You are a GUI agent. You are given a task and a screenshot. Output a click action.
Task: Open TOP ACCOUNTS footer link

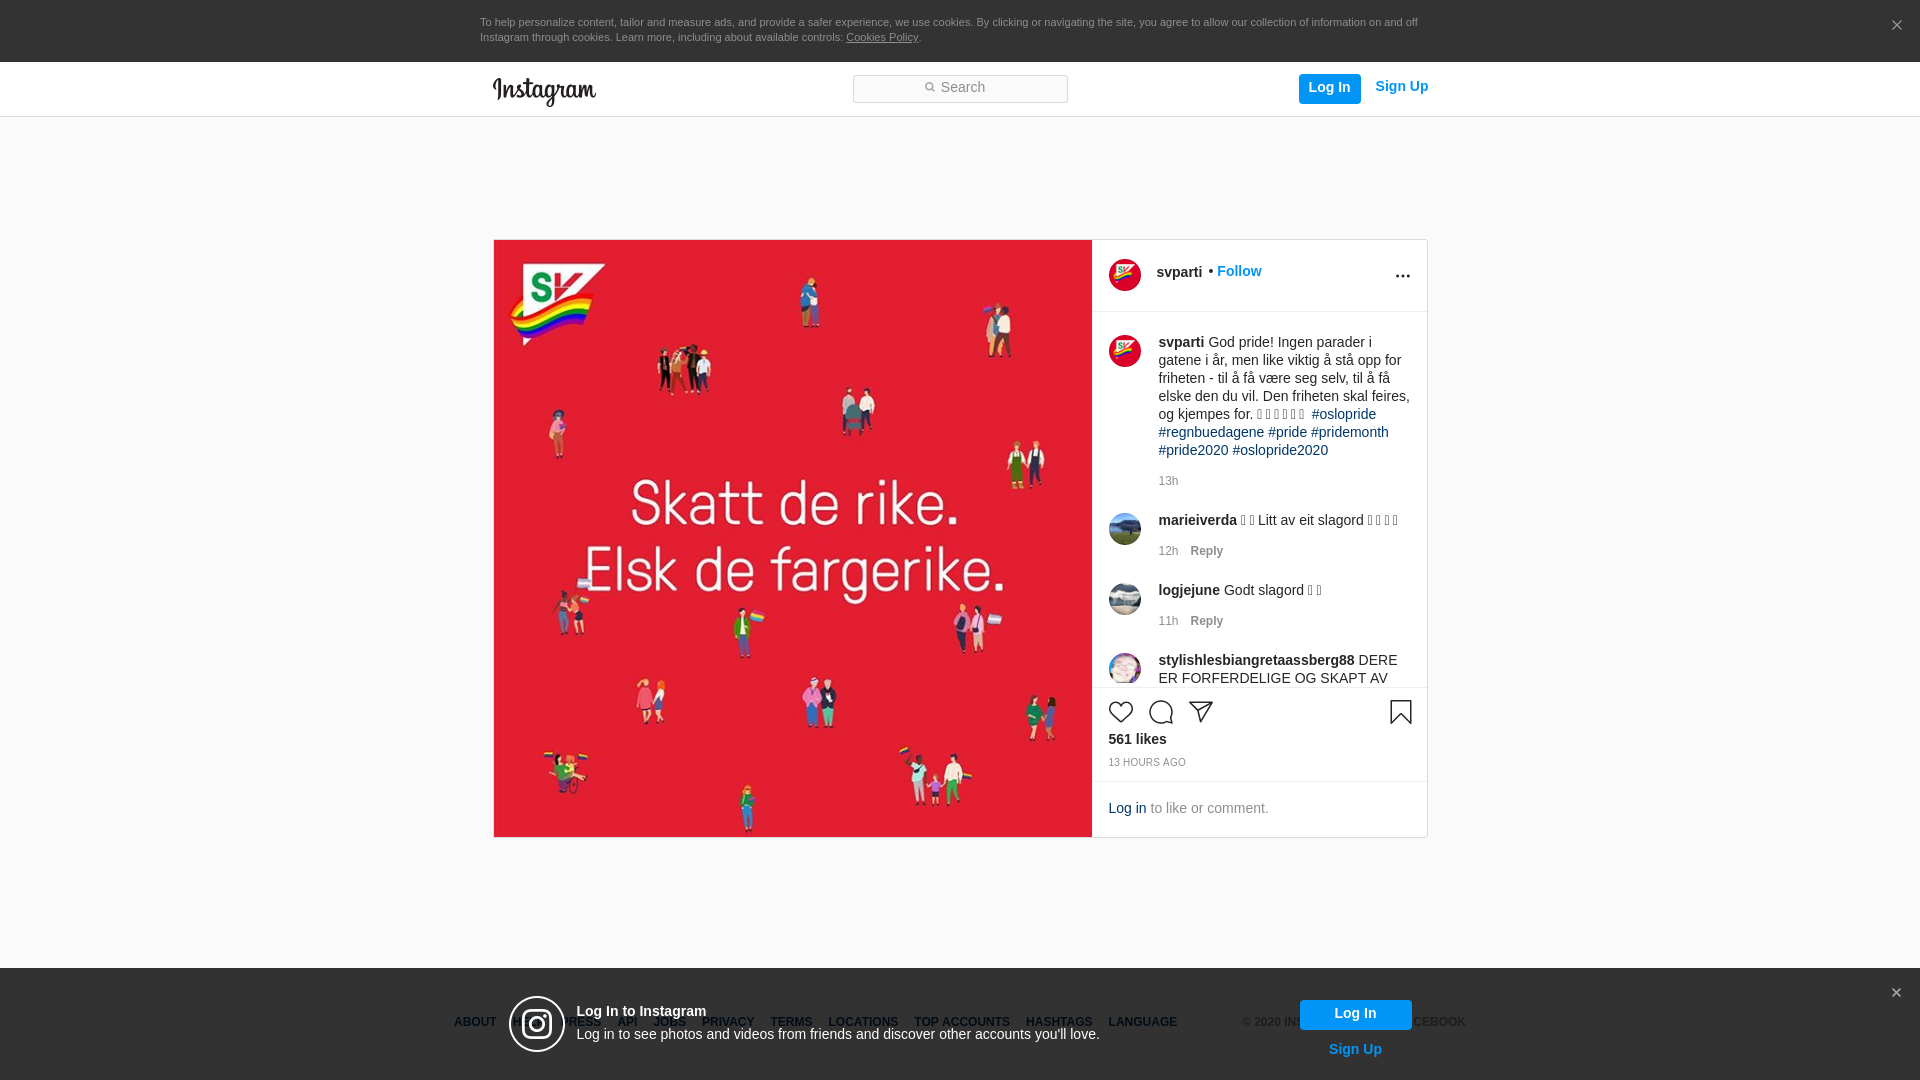pos(961,1022)
